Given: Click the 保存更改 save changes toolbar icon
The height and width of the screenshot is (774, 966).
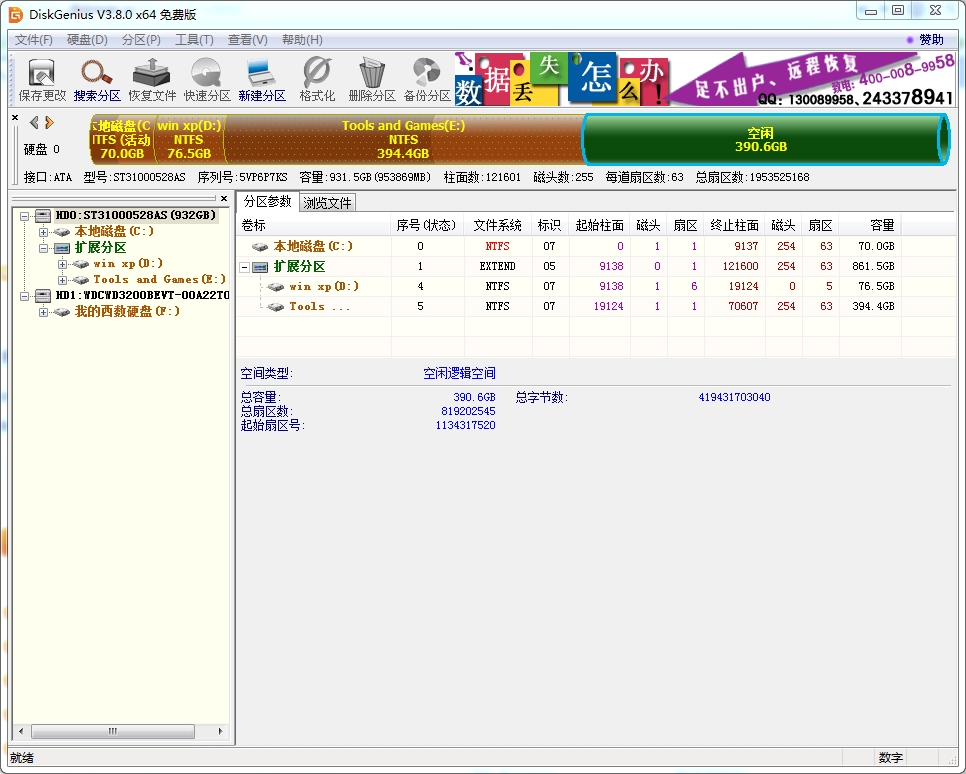Looking at the screenshot, I should point(42,79).
